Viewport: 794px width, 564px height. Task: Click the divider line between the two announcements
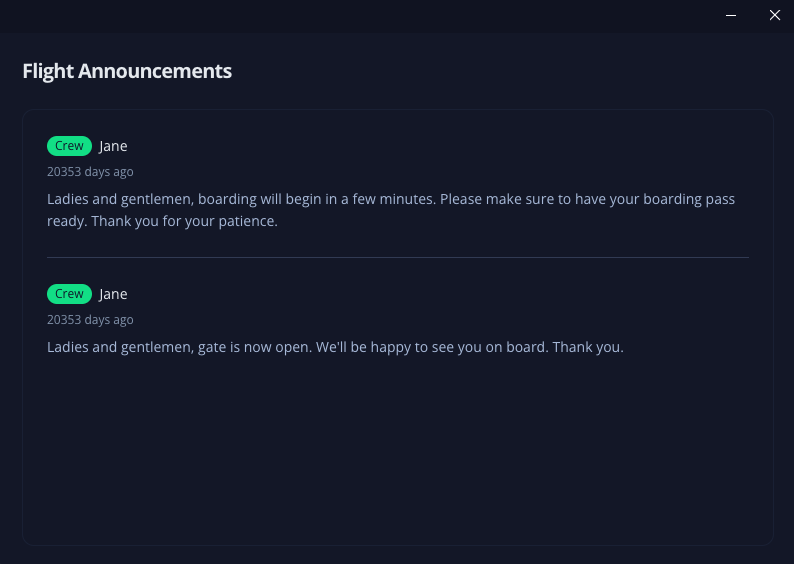(397, 257)
